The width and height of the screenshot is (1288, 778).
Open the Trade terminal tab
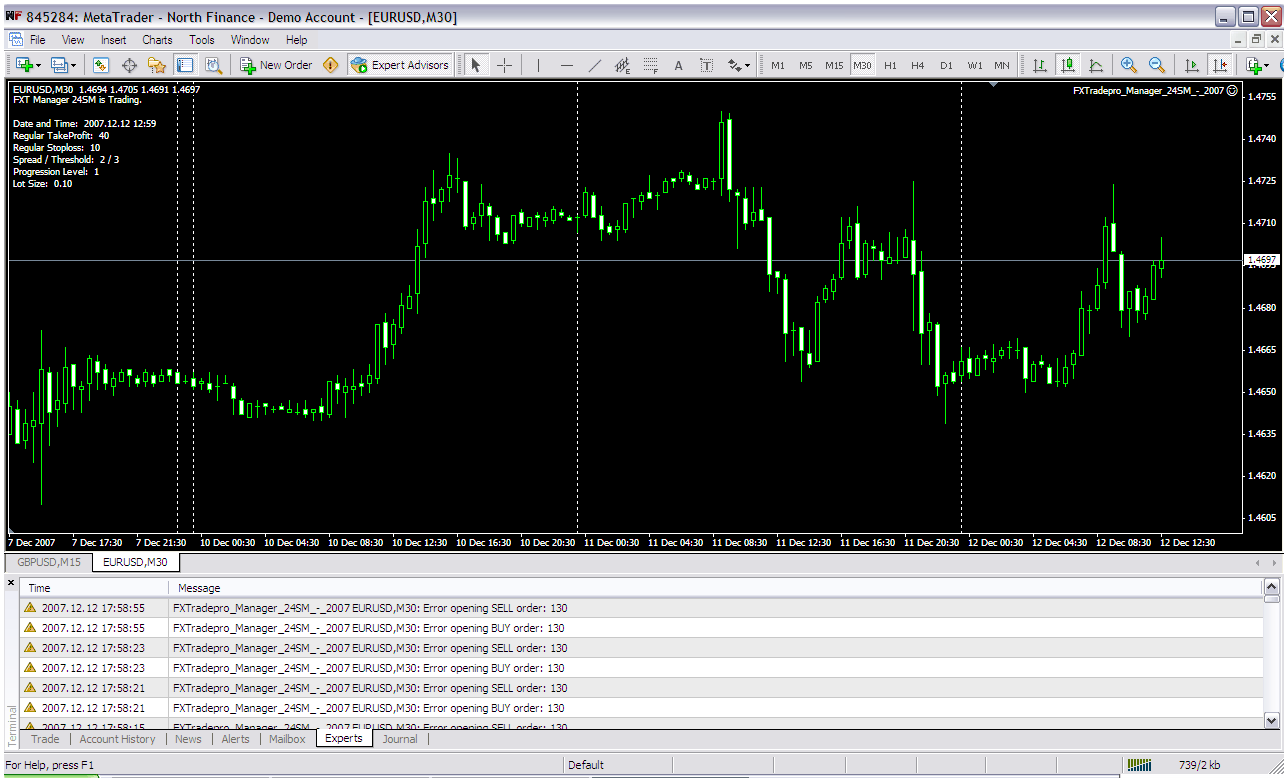tap(45, 739)
